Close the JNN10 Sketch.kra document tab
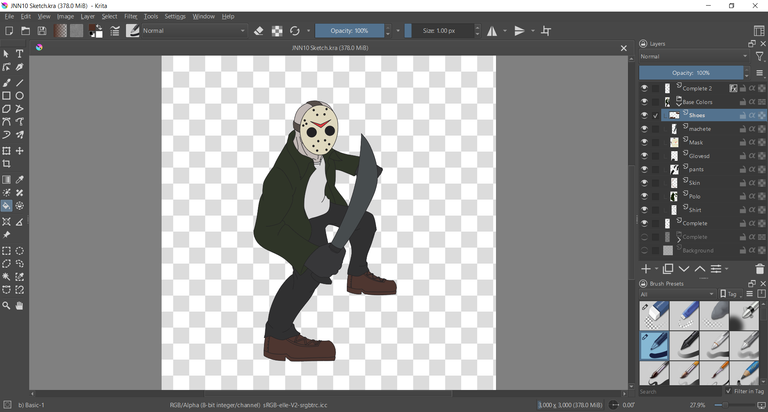Screen dimensions: 768x412 pos(624,48)
